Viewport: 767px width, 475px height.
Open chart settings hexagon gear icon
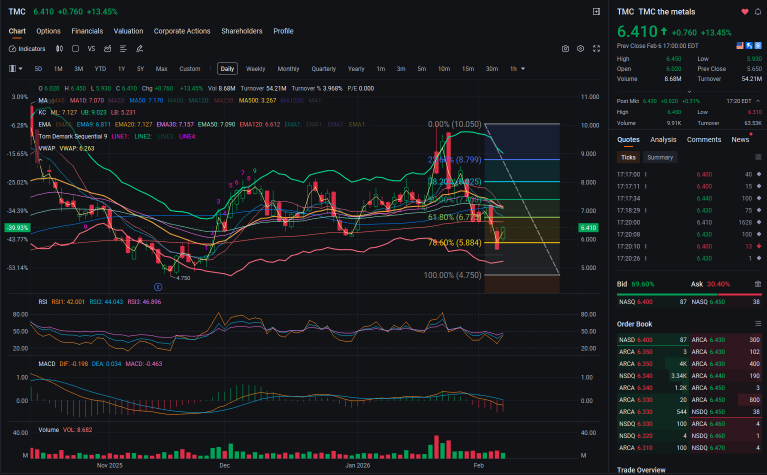pyautogui.click(x=581, y=49)
